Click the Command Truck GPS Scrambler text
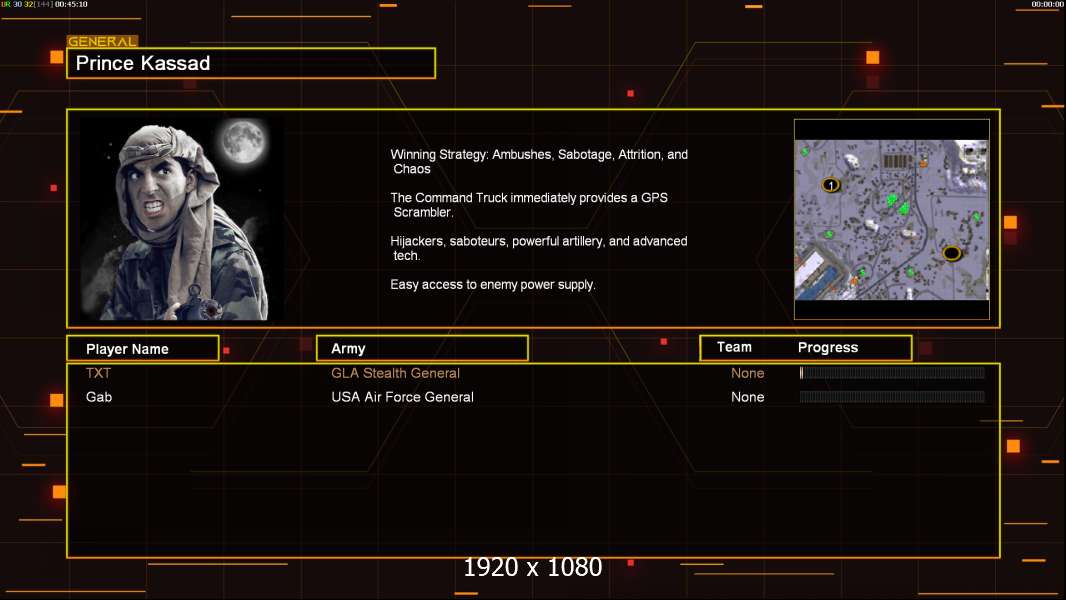 (529, 205)
